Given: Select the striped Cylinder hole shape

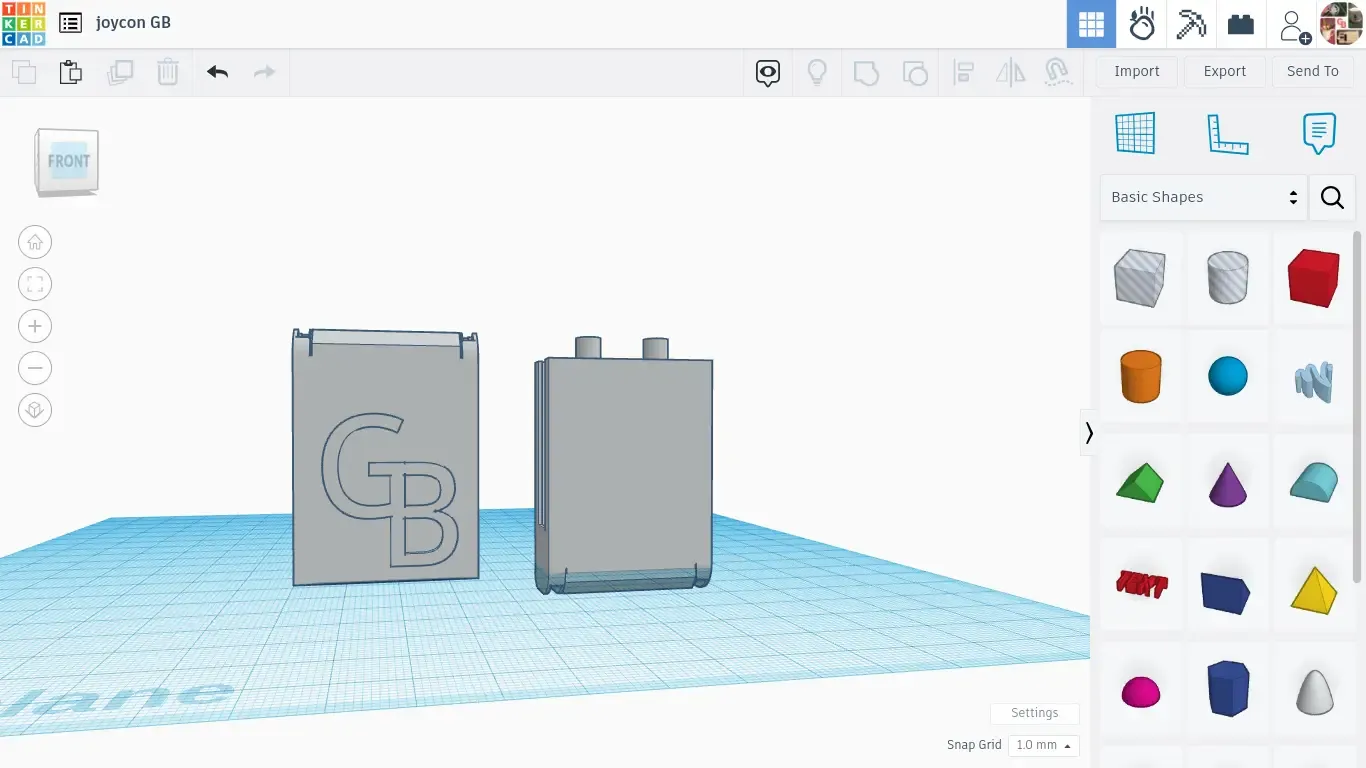Looking at the screenshot, I should (x=1227, y=278).
